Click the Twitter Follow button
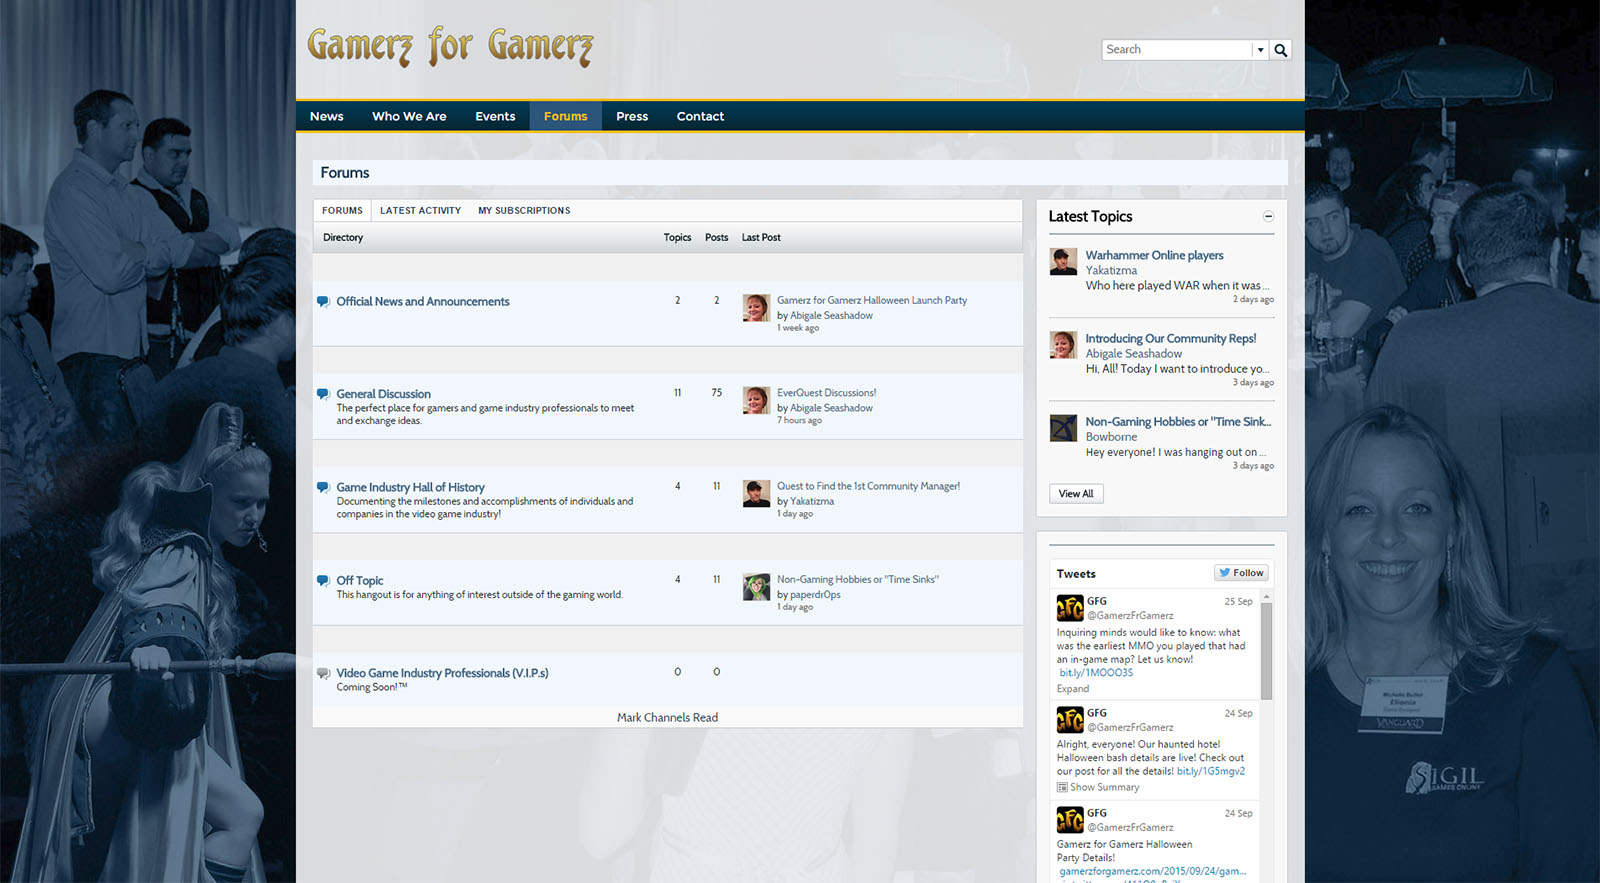The height and width of the screenshot is (883, 1600). [x=1242, y=573]
